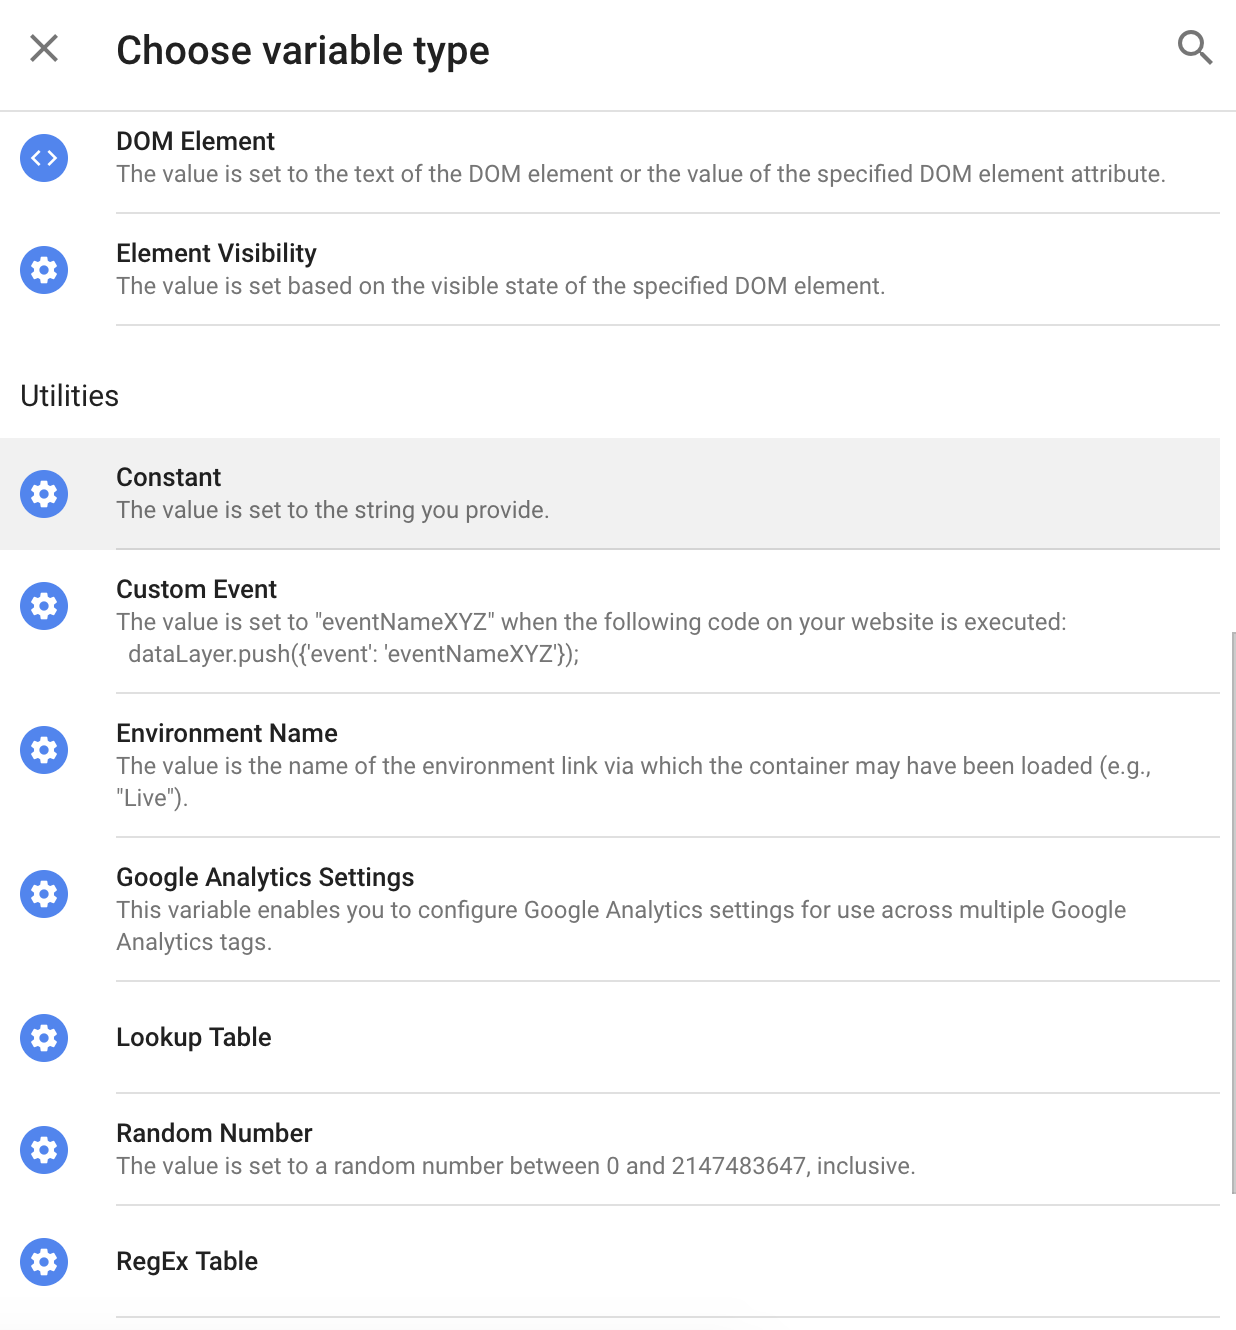
Task: Choose the Element Visibility variable type
Action: pyautogui.click(x=216, y=254)
